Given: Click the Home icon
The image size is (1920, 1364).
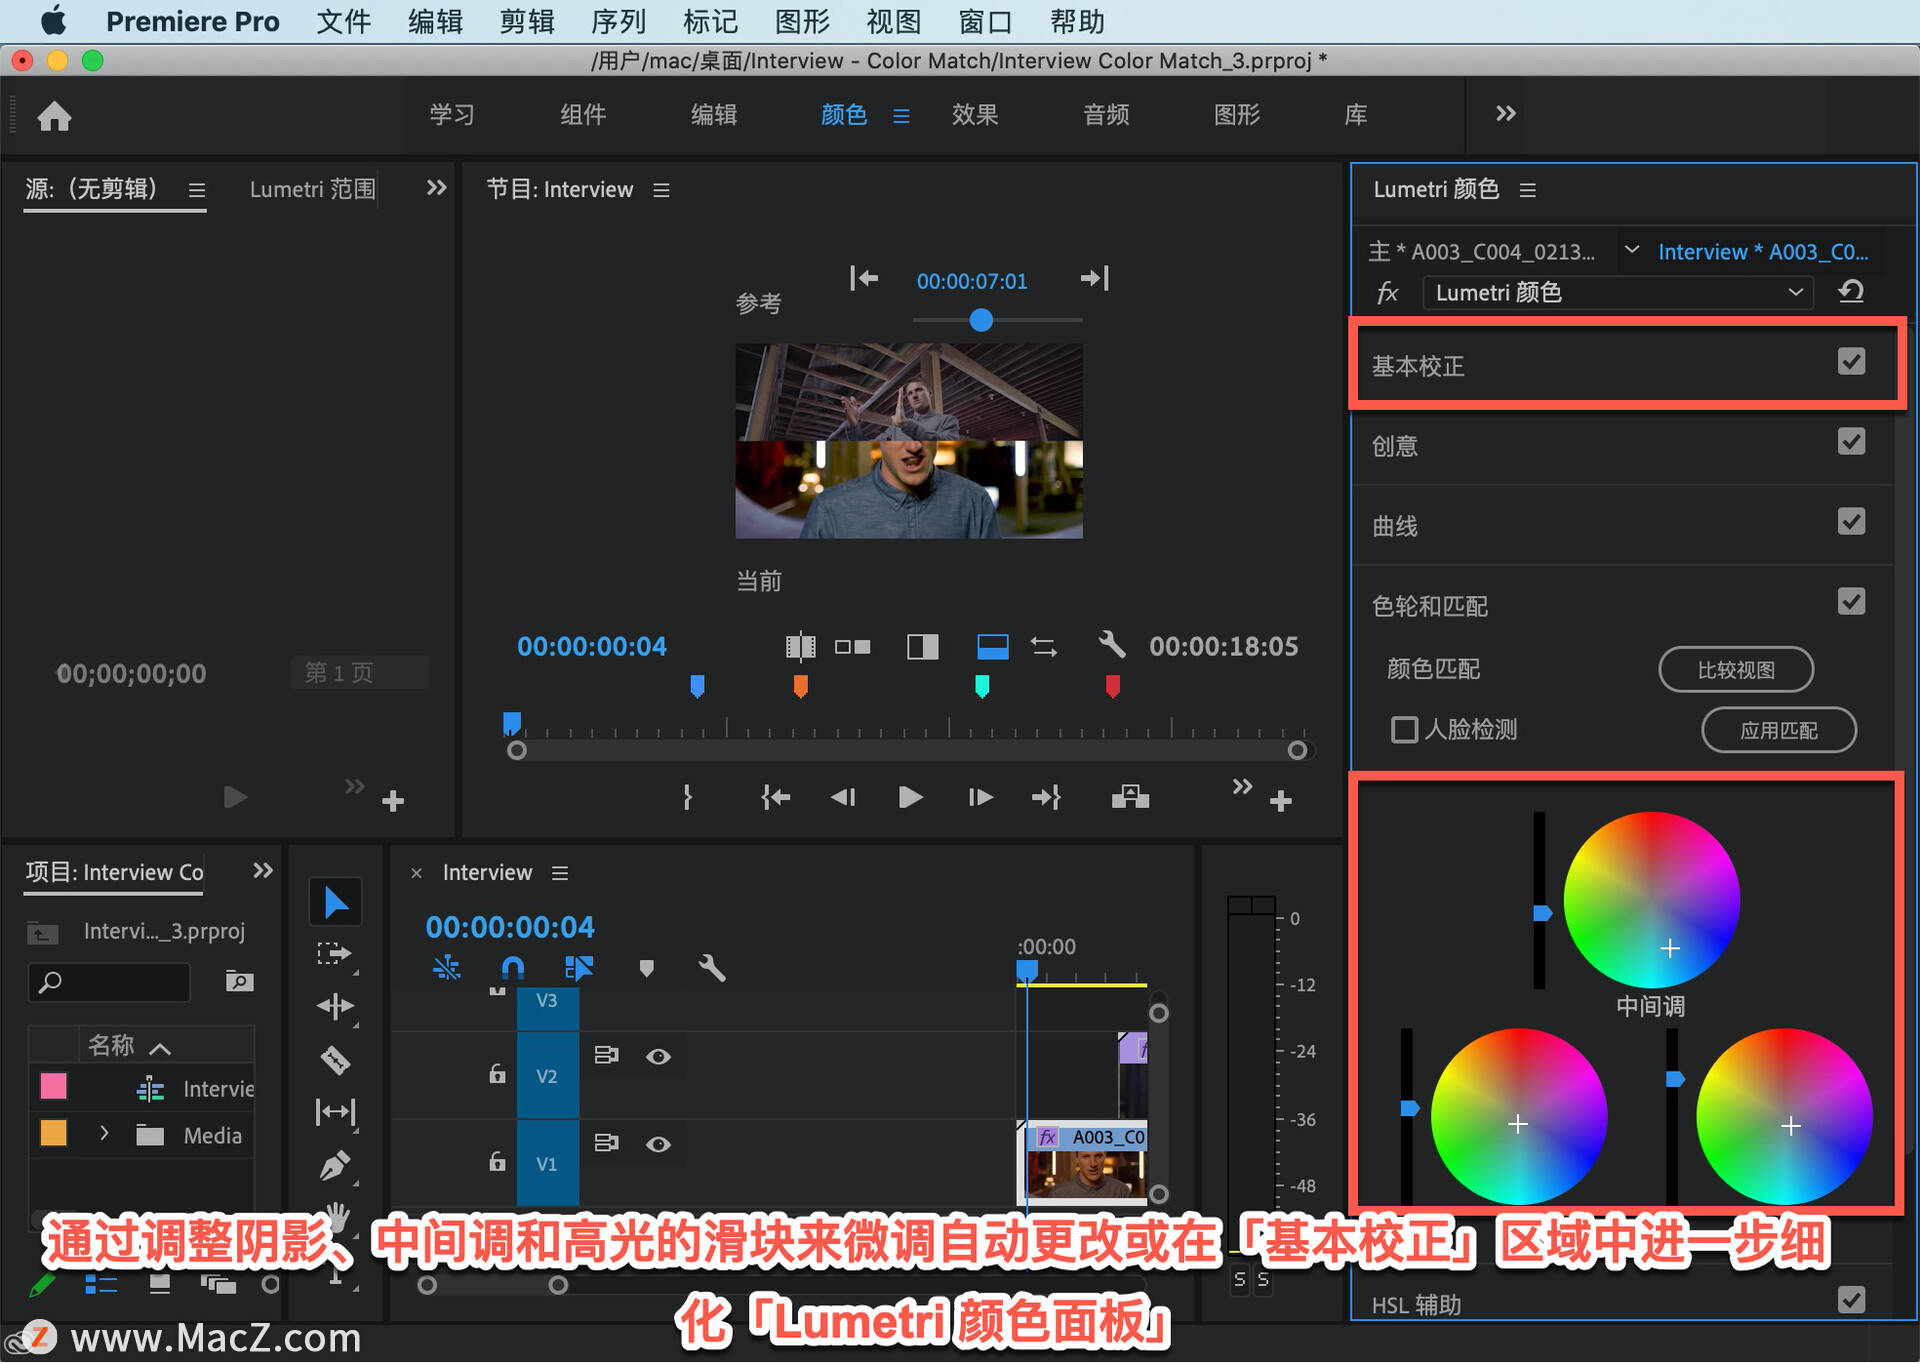Looking at the screenshot, I should click(x=54, y=116).
